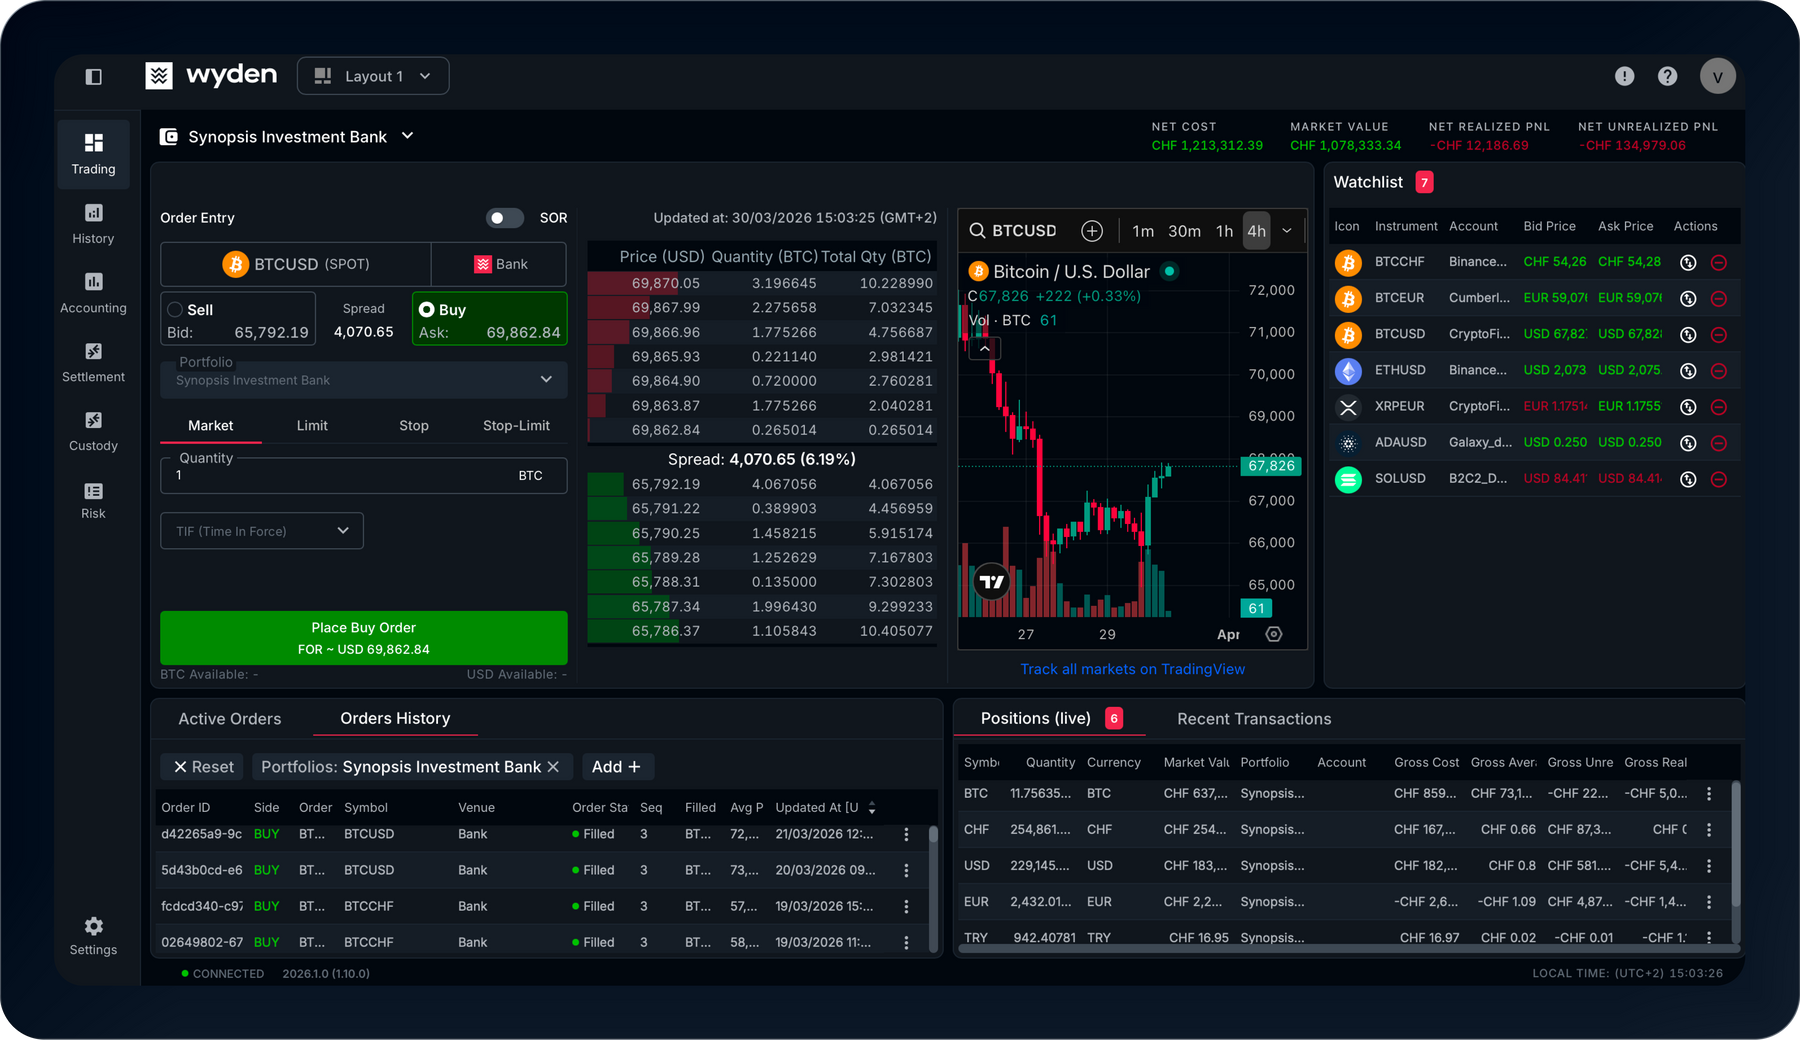Open the Portfolio dropdown in Order Entry
Viewport: 1800px width, 1040px height.
364,380
